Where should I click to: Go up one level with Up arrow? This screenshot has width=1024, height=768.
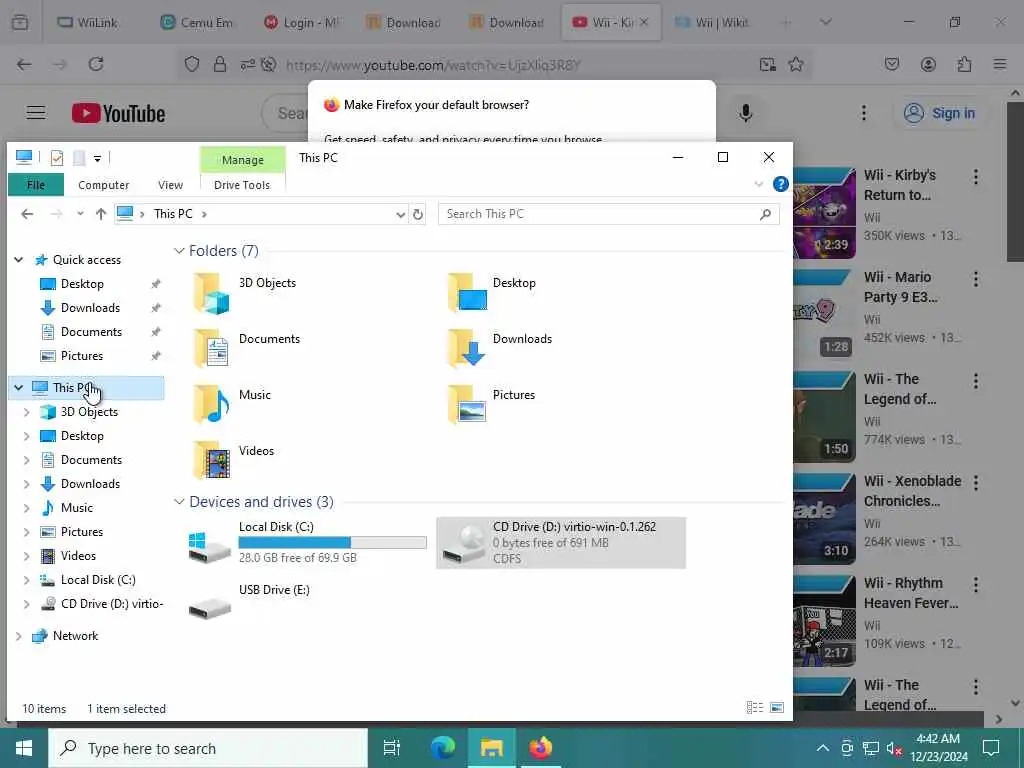click(x=101, y=214)
